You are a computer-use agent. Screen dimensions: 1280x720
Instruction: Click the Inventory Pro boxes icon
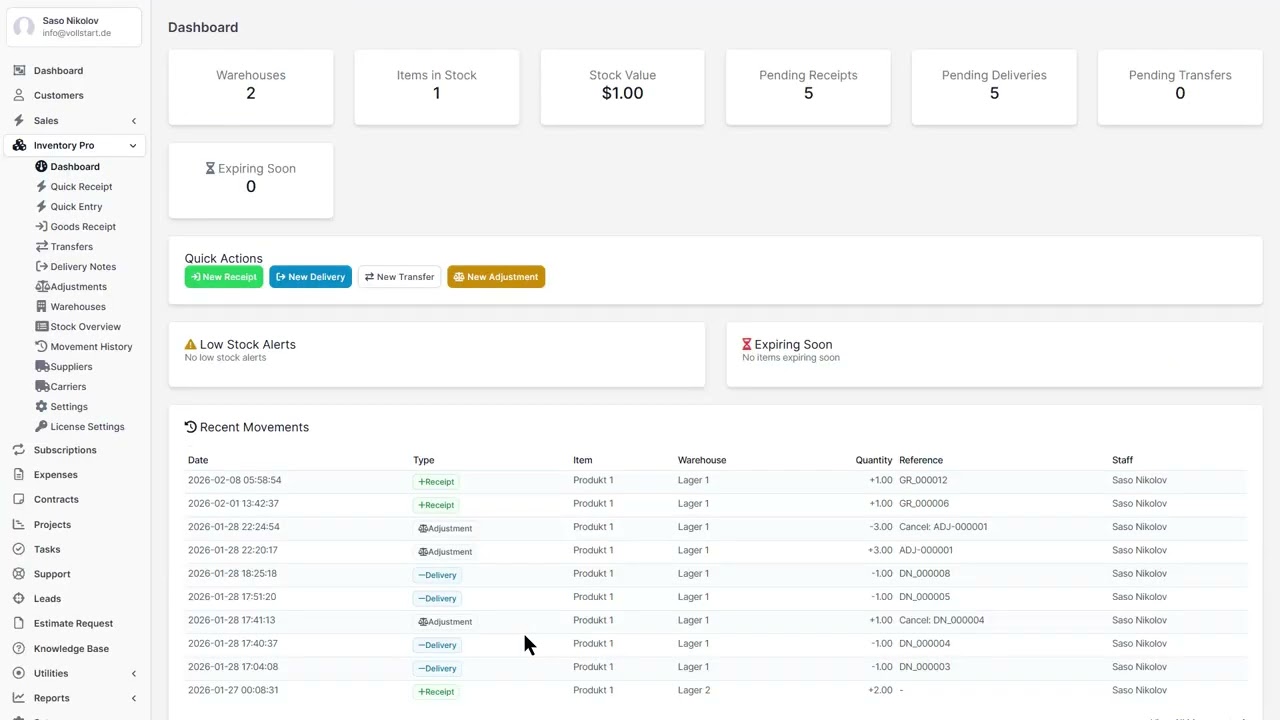click(19, 146)
